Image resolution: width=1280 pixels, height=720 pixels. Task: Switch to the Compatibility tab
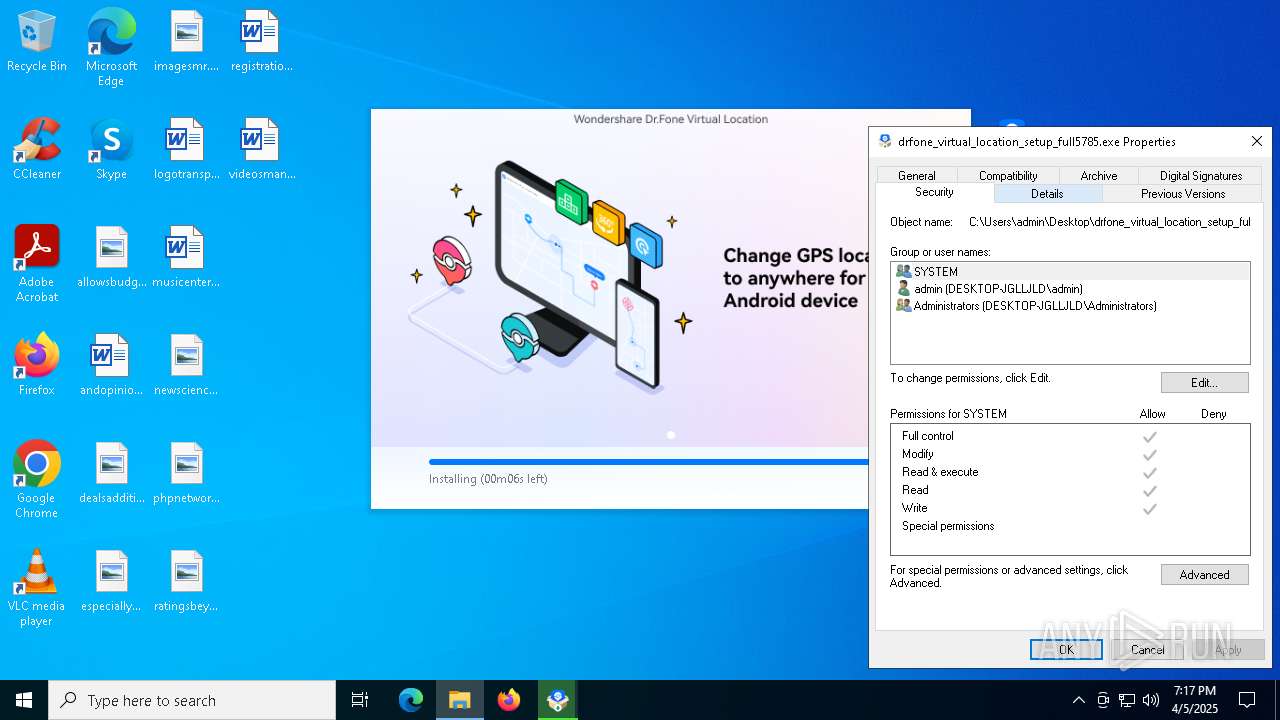coord(1008,175)
